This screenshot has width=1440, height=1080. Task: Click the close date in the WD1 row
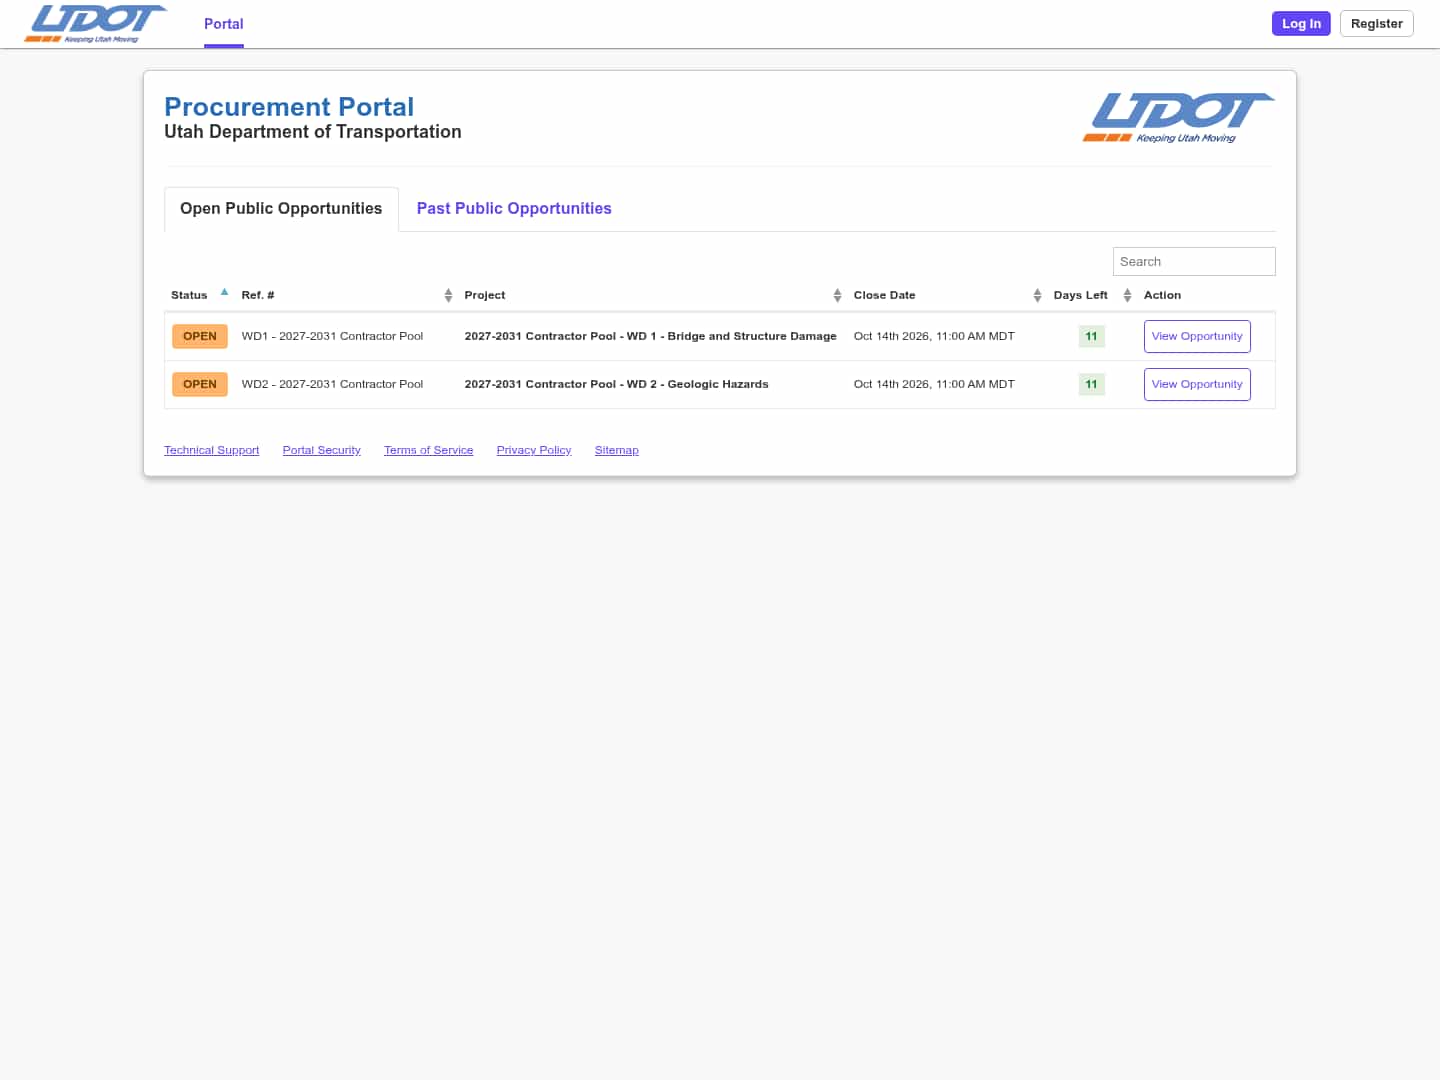point(934,336)
